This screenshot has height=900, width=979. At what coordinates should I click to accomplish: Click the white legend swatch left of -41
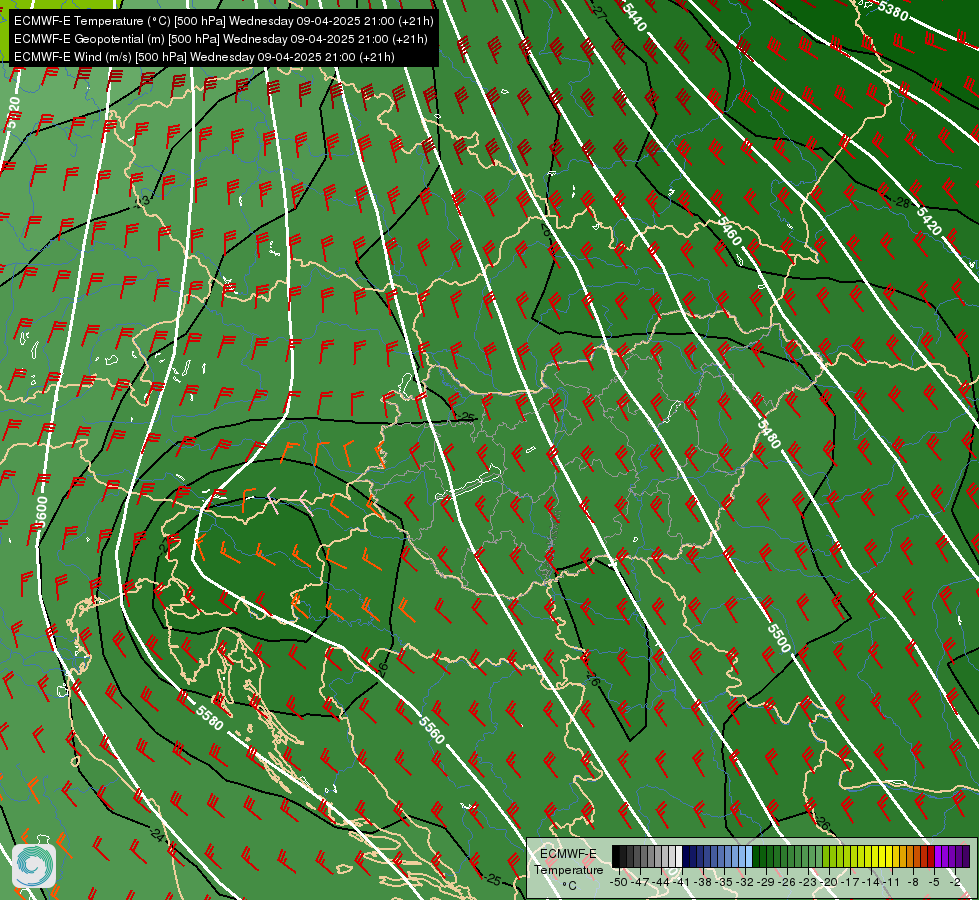tap(679, 856)
